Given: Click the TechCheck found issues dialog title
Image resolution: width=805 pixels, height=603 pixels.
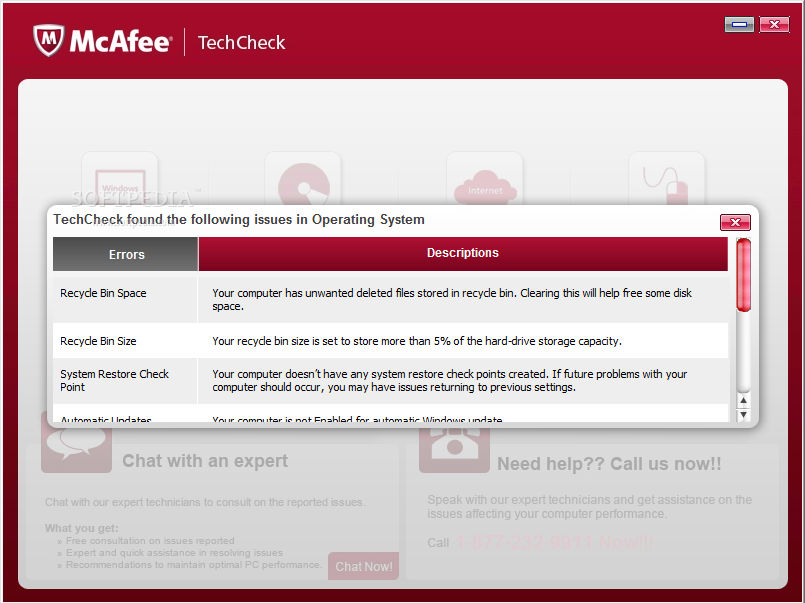Looking at the screenshot, I should click(239, 220).
